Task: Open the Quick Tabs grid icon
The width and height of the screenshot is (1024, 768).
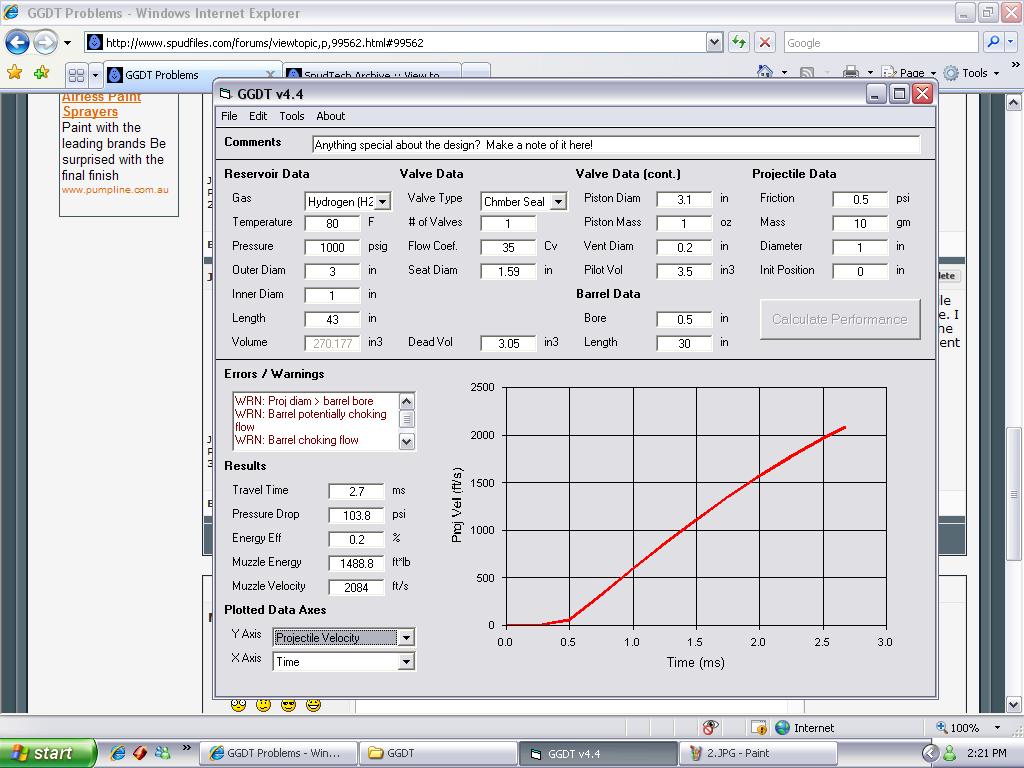Action: 76,75
